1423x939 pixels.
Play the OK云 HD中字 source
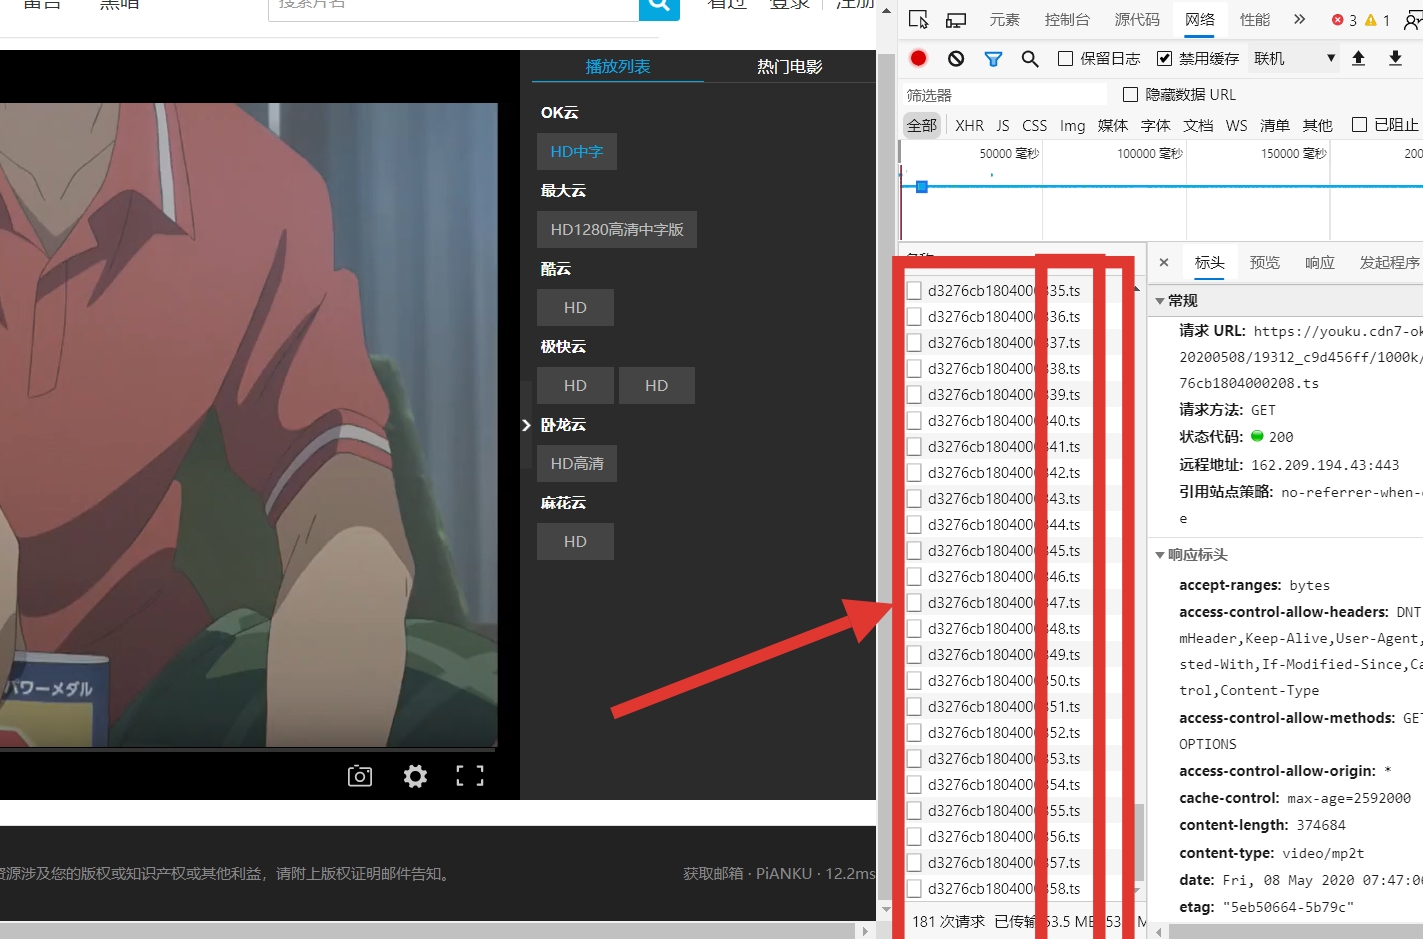[x=576, y=151]
